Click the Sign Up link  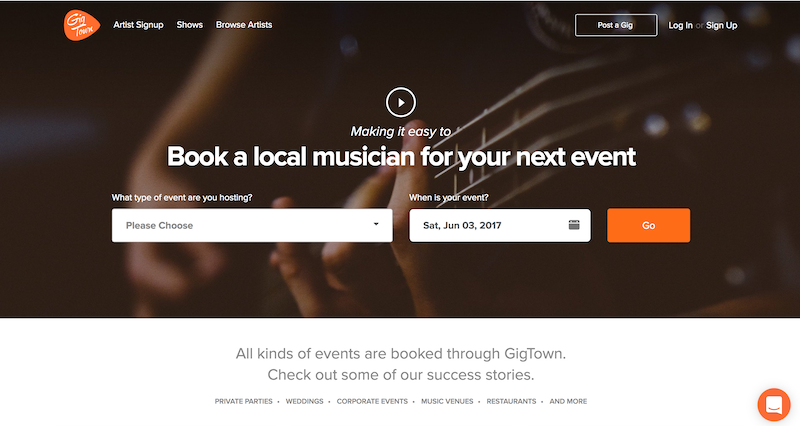pos(721,25)
